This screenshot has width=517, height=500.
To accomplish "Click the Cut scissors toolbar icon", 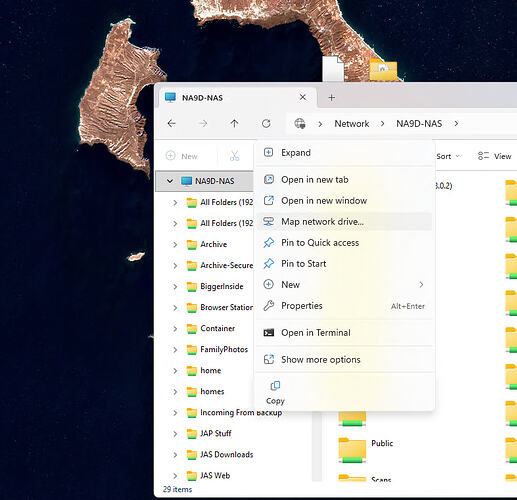I will (x=235, y=156).
